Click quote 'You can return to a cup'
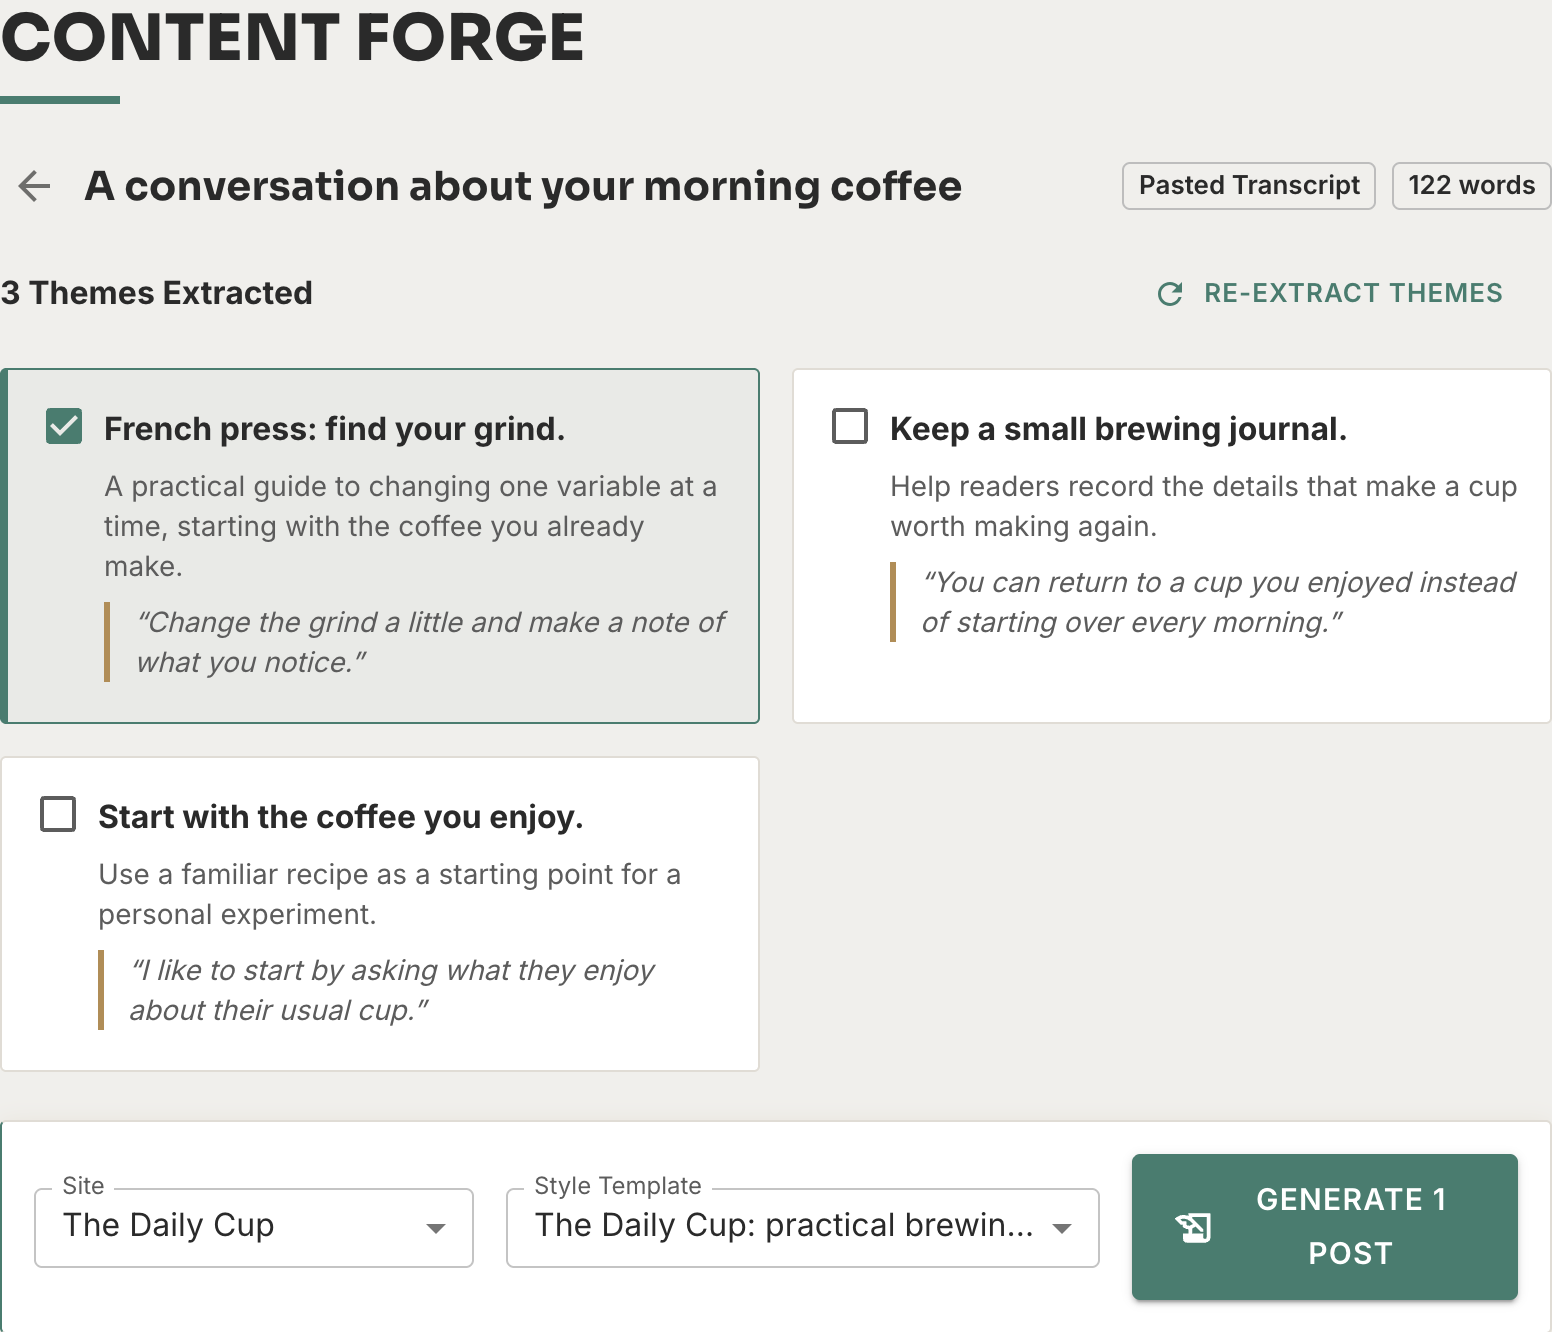The width and height of the screenshot is (1552, 1332). (1218, 602)
